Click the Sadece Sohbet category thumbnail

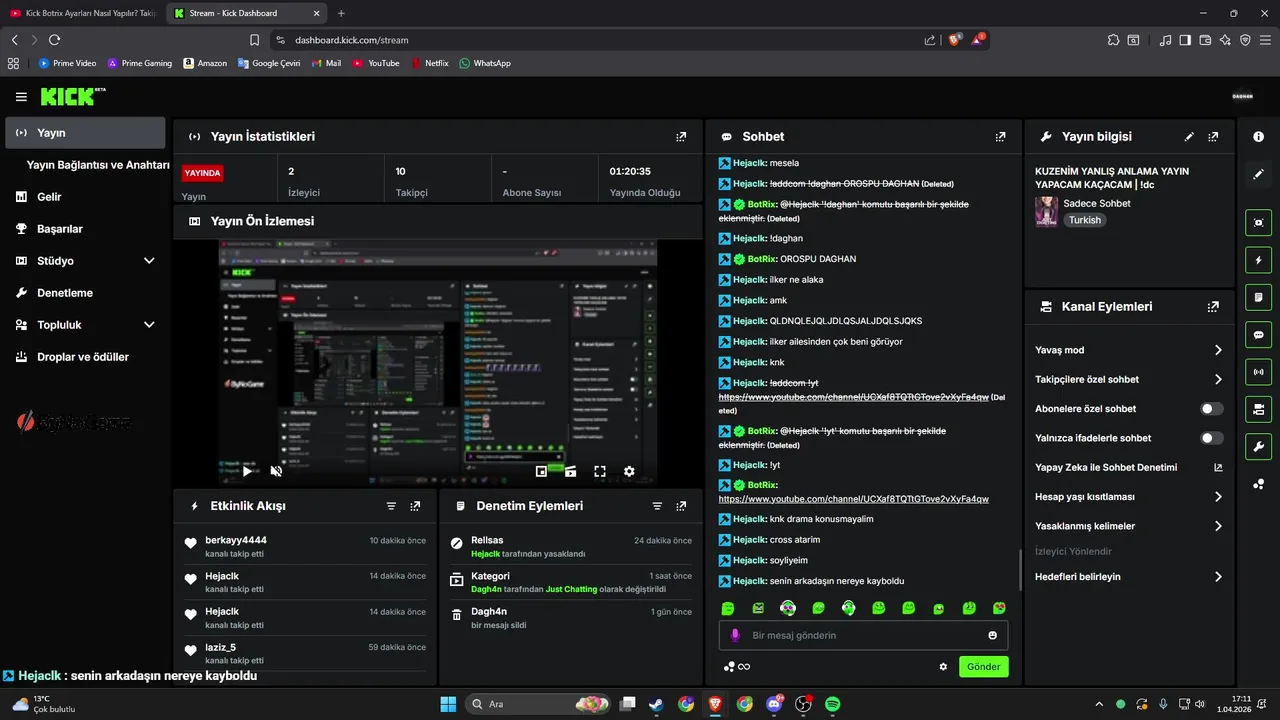tap(1046, 212)
